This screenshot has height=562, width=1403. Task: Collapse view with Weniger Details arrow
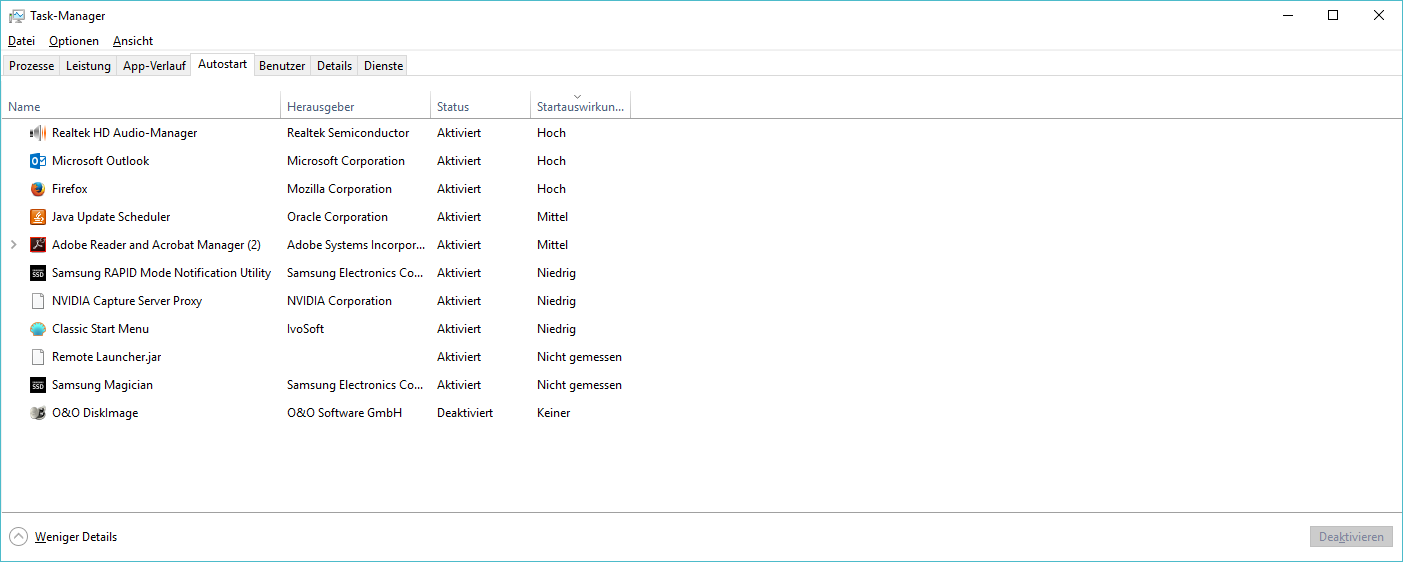[18, 537]
